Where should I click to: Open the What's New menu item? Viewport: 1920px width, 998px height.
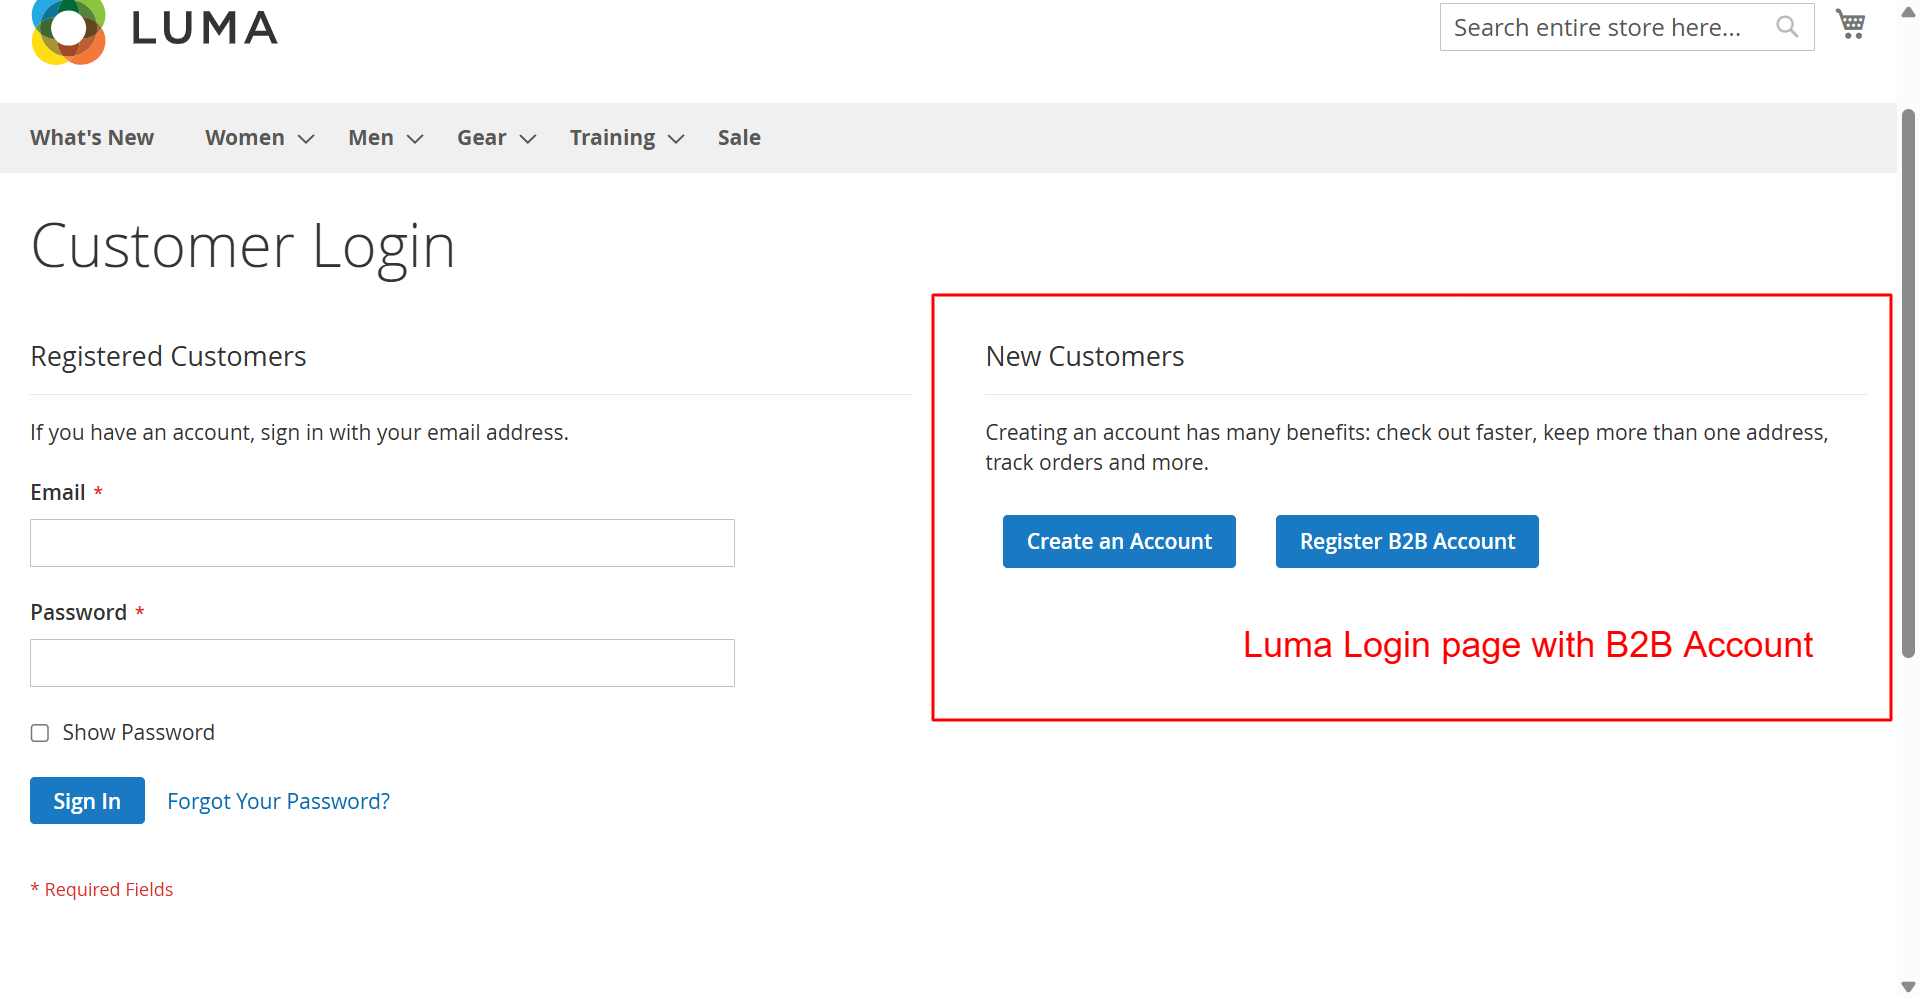pos(92,138)
